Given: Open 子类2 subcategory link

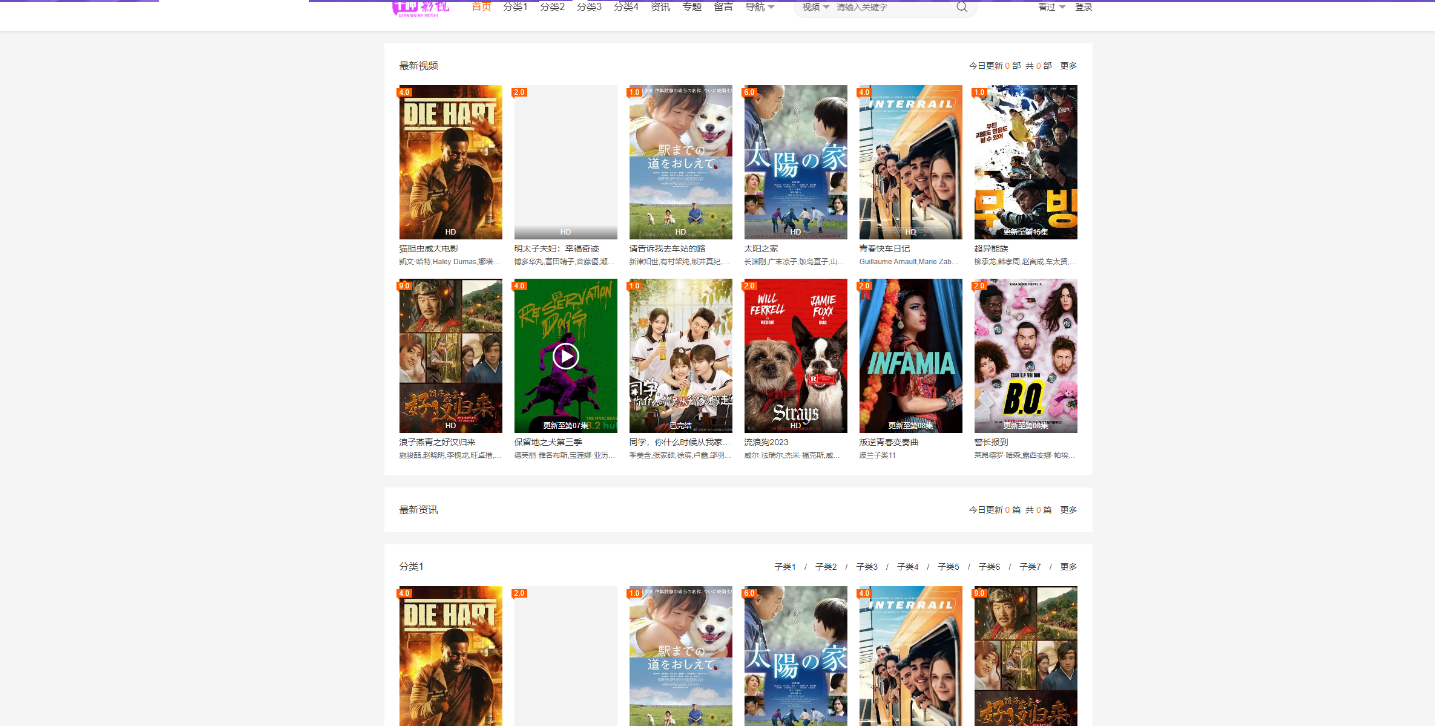Looking at the screenshot, I should pos(826,567).
